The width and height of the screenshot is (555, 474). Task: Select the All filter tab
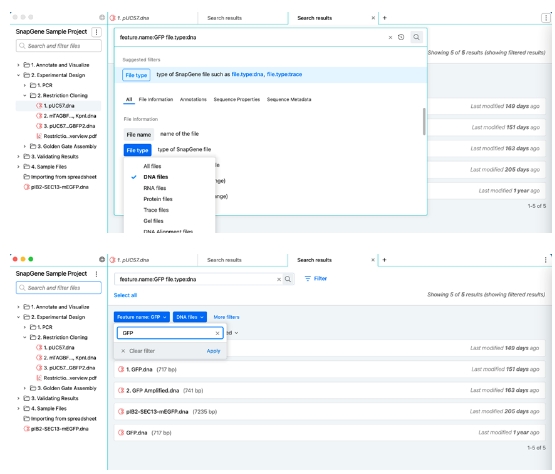[x=129, y=99]
